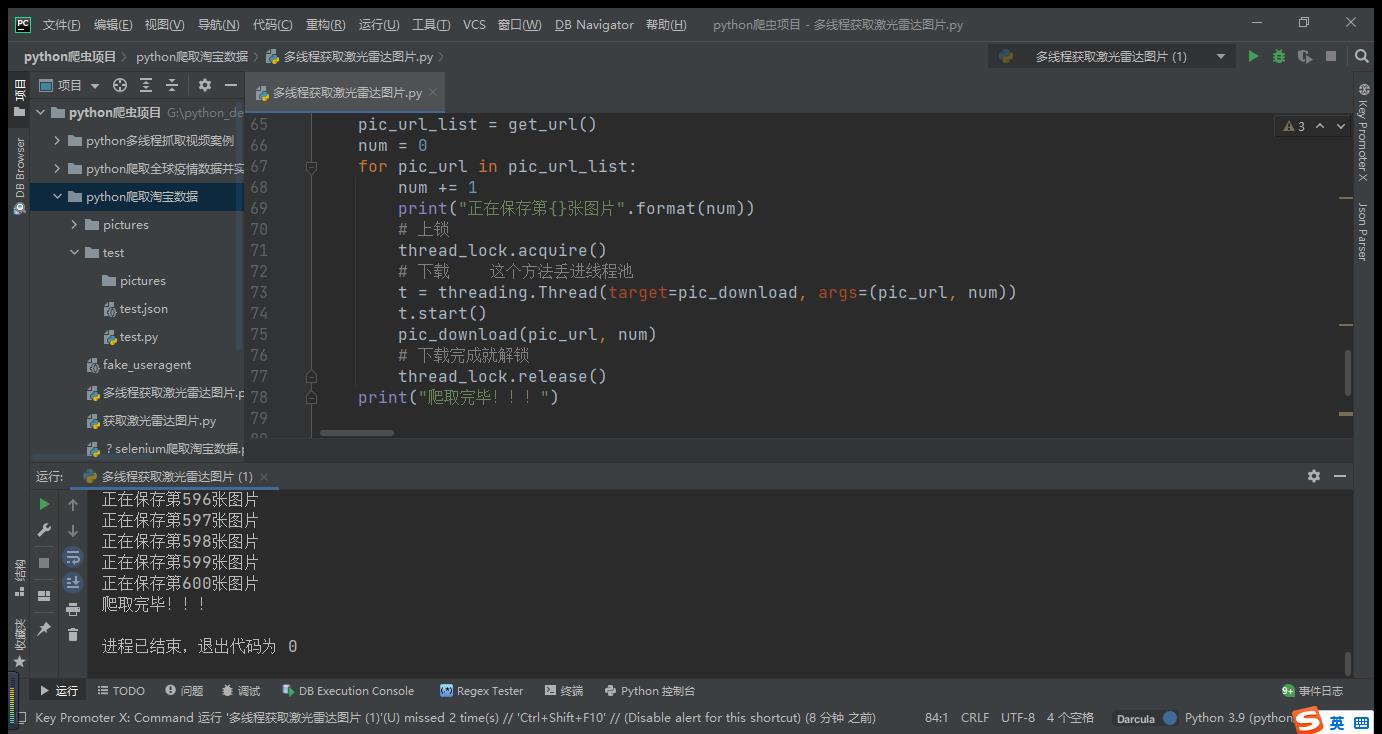This screenshot has height=734, width=1382.
Task: Print the console output
Action: tap(73, 609)
